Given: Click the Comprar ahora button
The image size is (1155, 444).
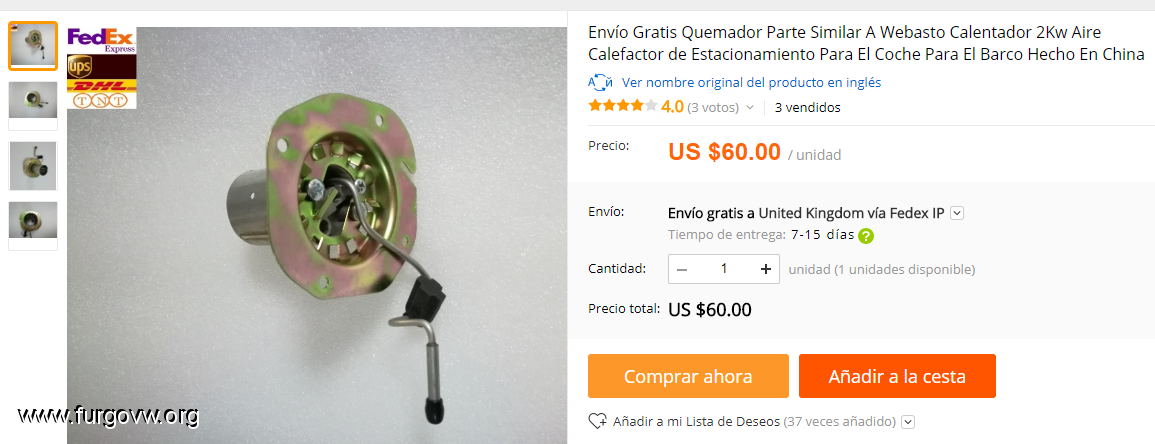Looking at the screenshot, I should [x=688, y=376].
